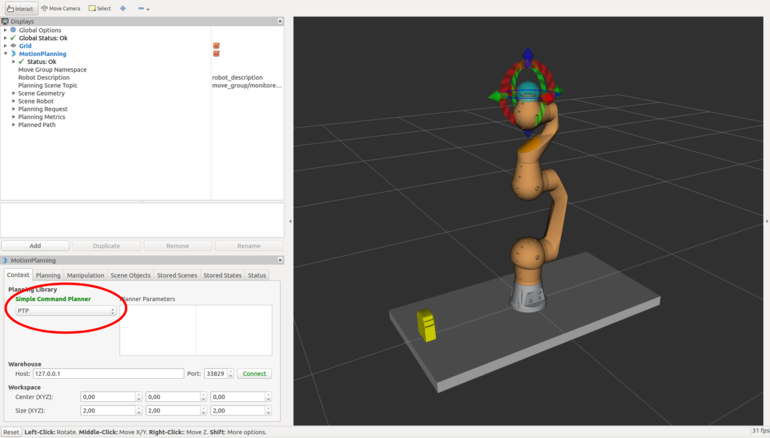Viewport: 770px width, 438px height.
Task: Close the MotionPlanning panel via its X
Action: pos(280,260)
